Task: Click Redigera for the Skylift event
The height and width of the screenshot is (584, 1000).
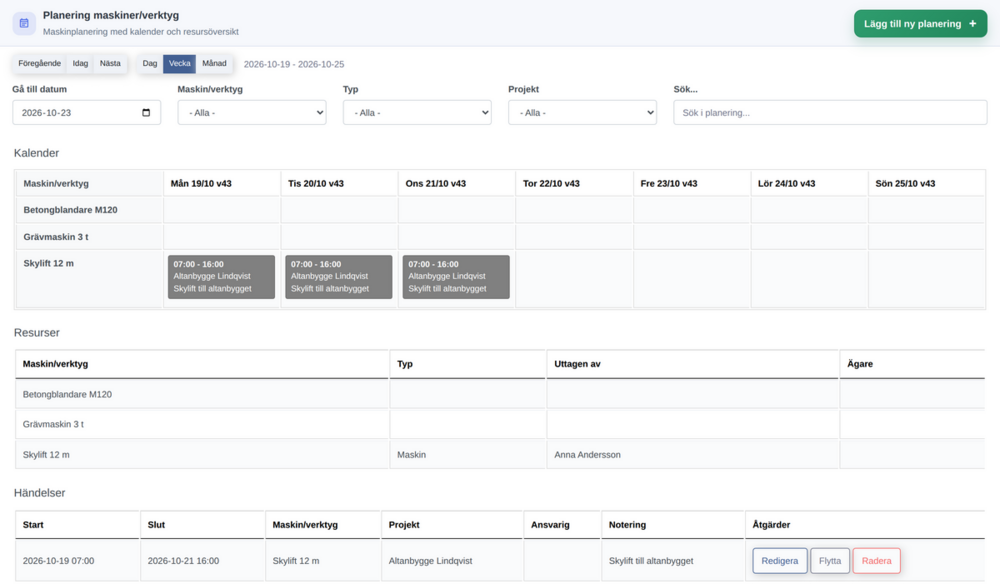Action: click(780, 561)
